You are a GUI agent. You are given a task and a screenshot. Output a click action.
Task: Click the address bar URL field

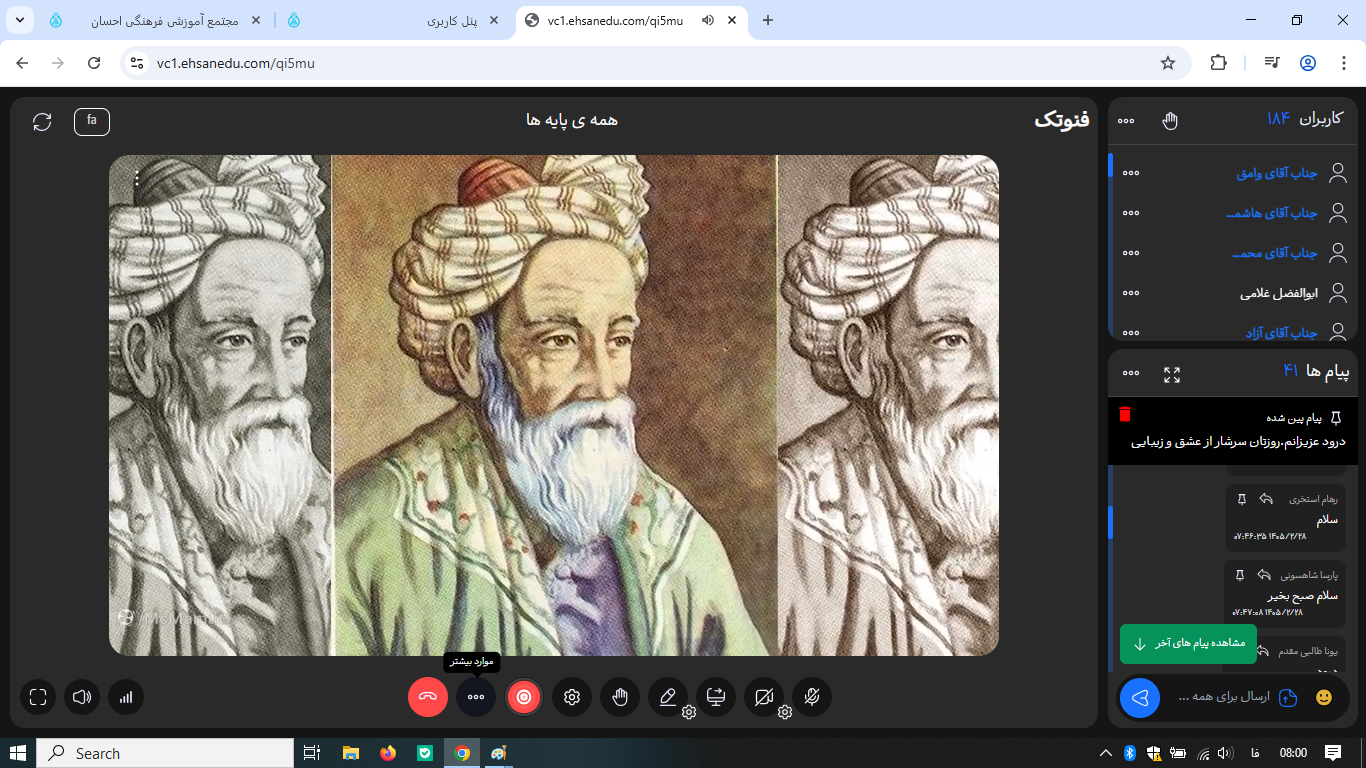(x=655, y=63)
